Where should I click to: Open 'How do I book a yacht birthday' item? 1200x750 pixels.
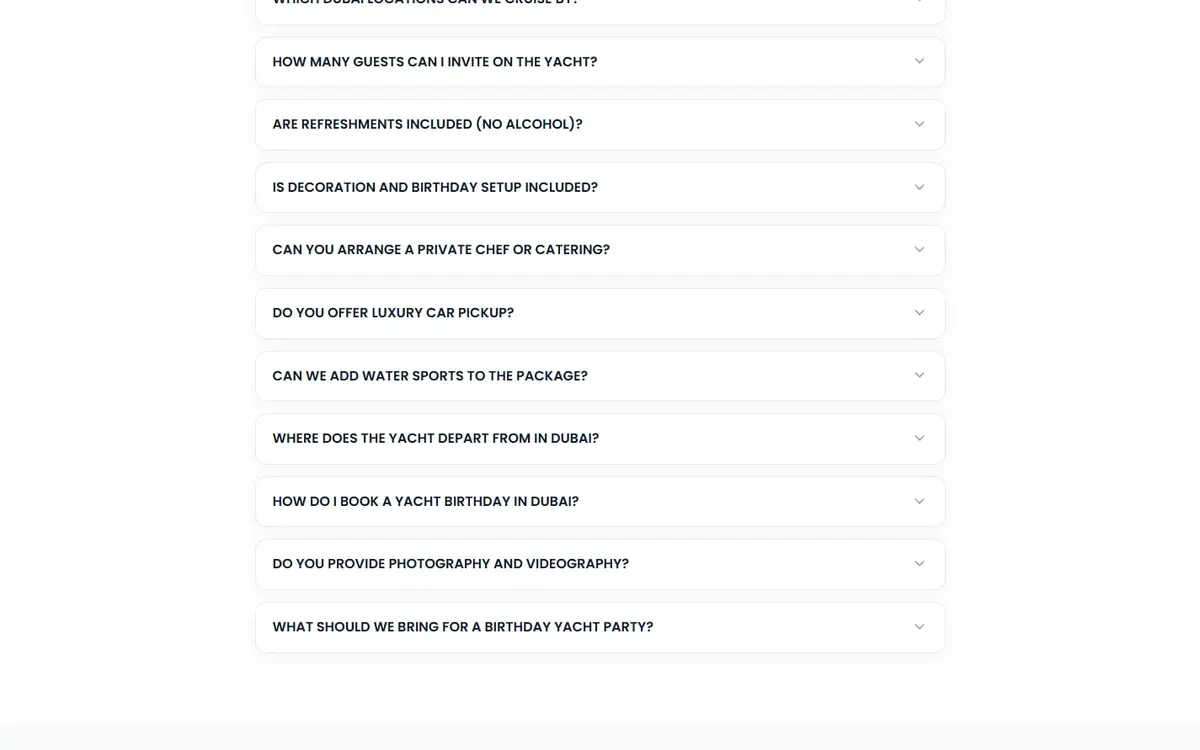[x=600, y=501]
